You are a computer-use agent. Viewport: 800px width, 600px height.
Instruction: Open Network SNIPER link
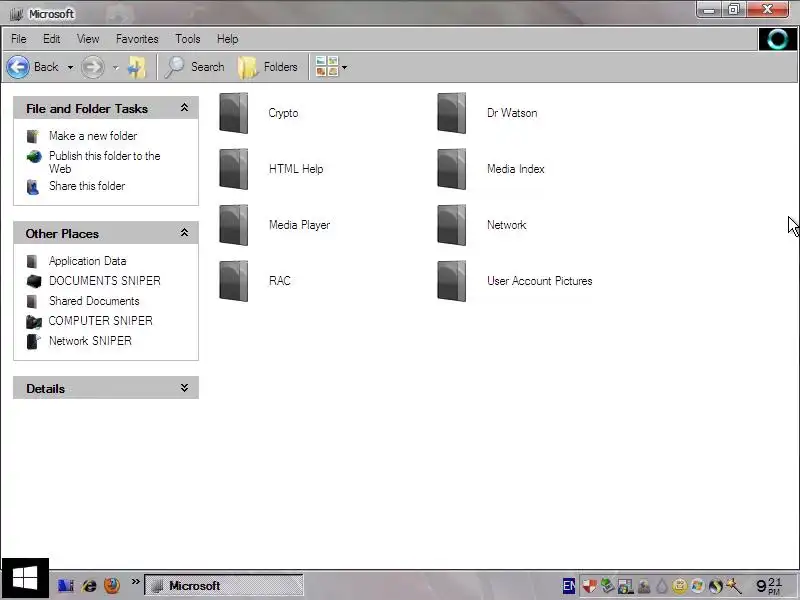(90, 340)
